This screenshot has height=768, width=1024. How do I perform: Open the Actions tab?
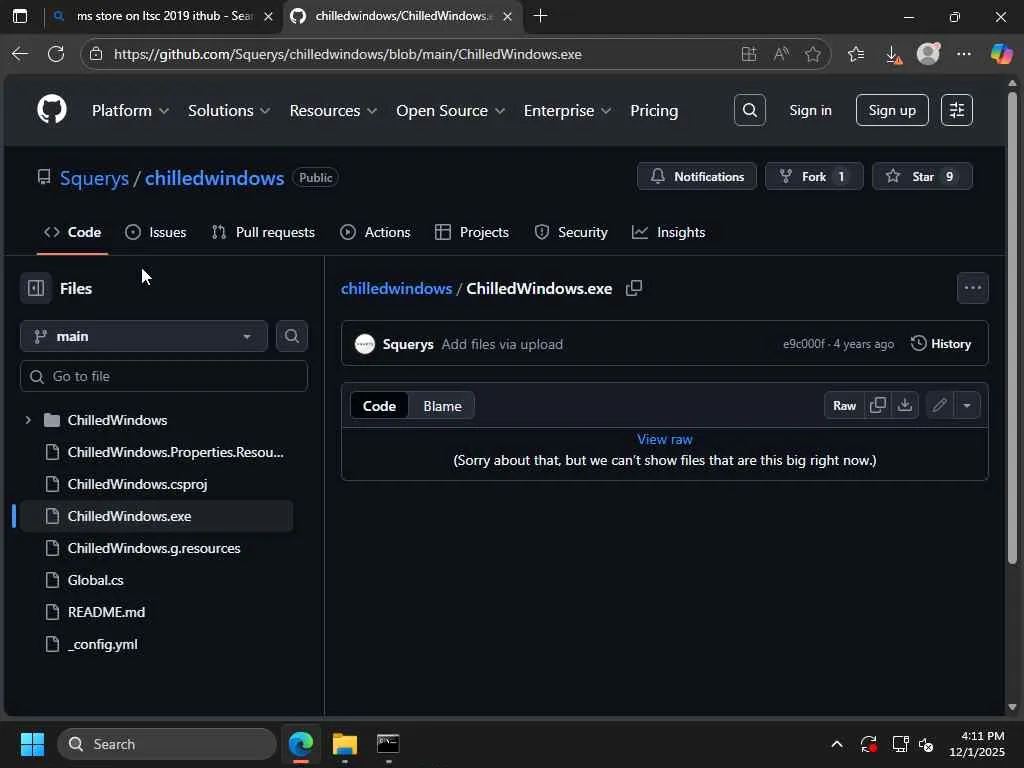[376, 232]
